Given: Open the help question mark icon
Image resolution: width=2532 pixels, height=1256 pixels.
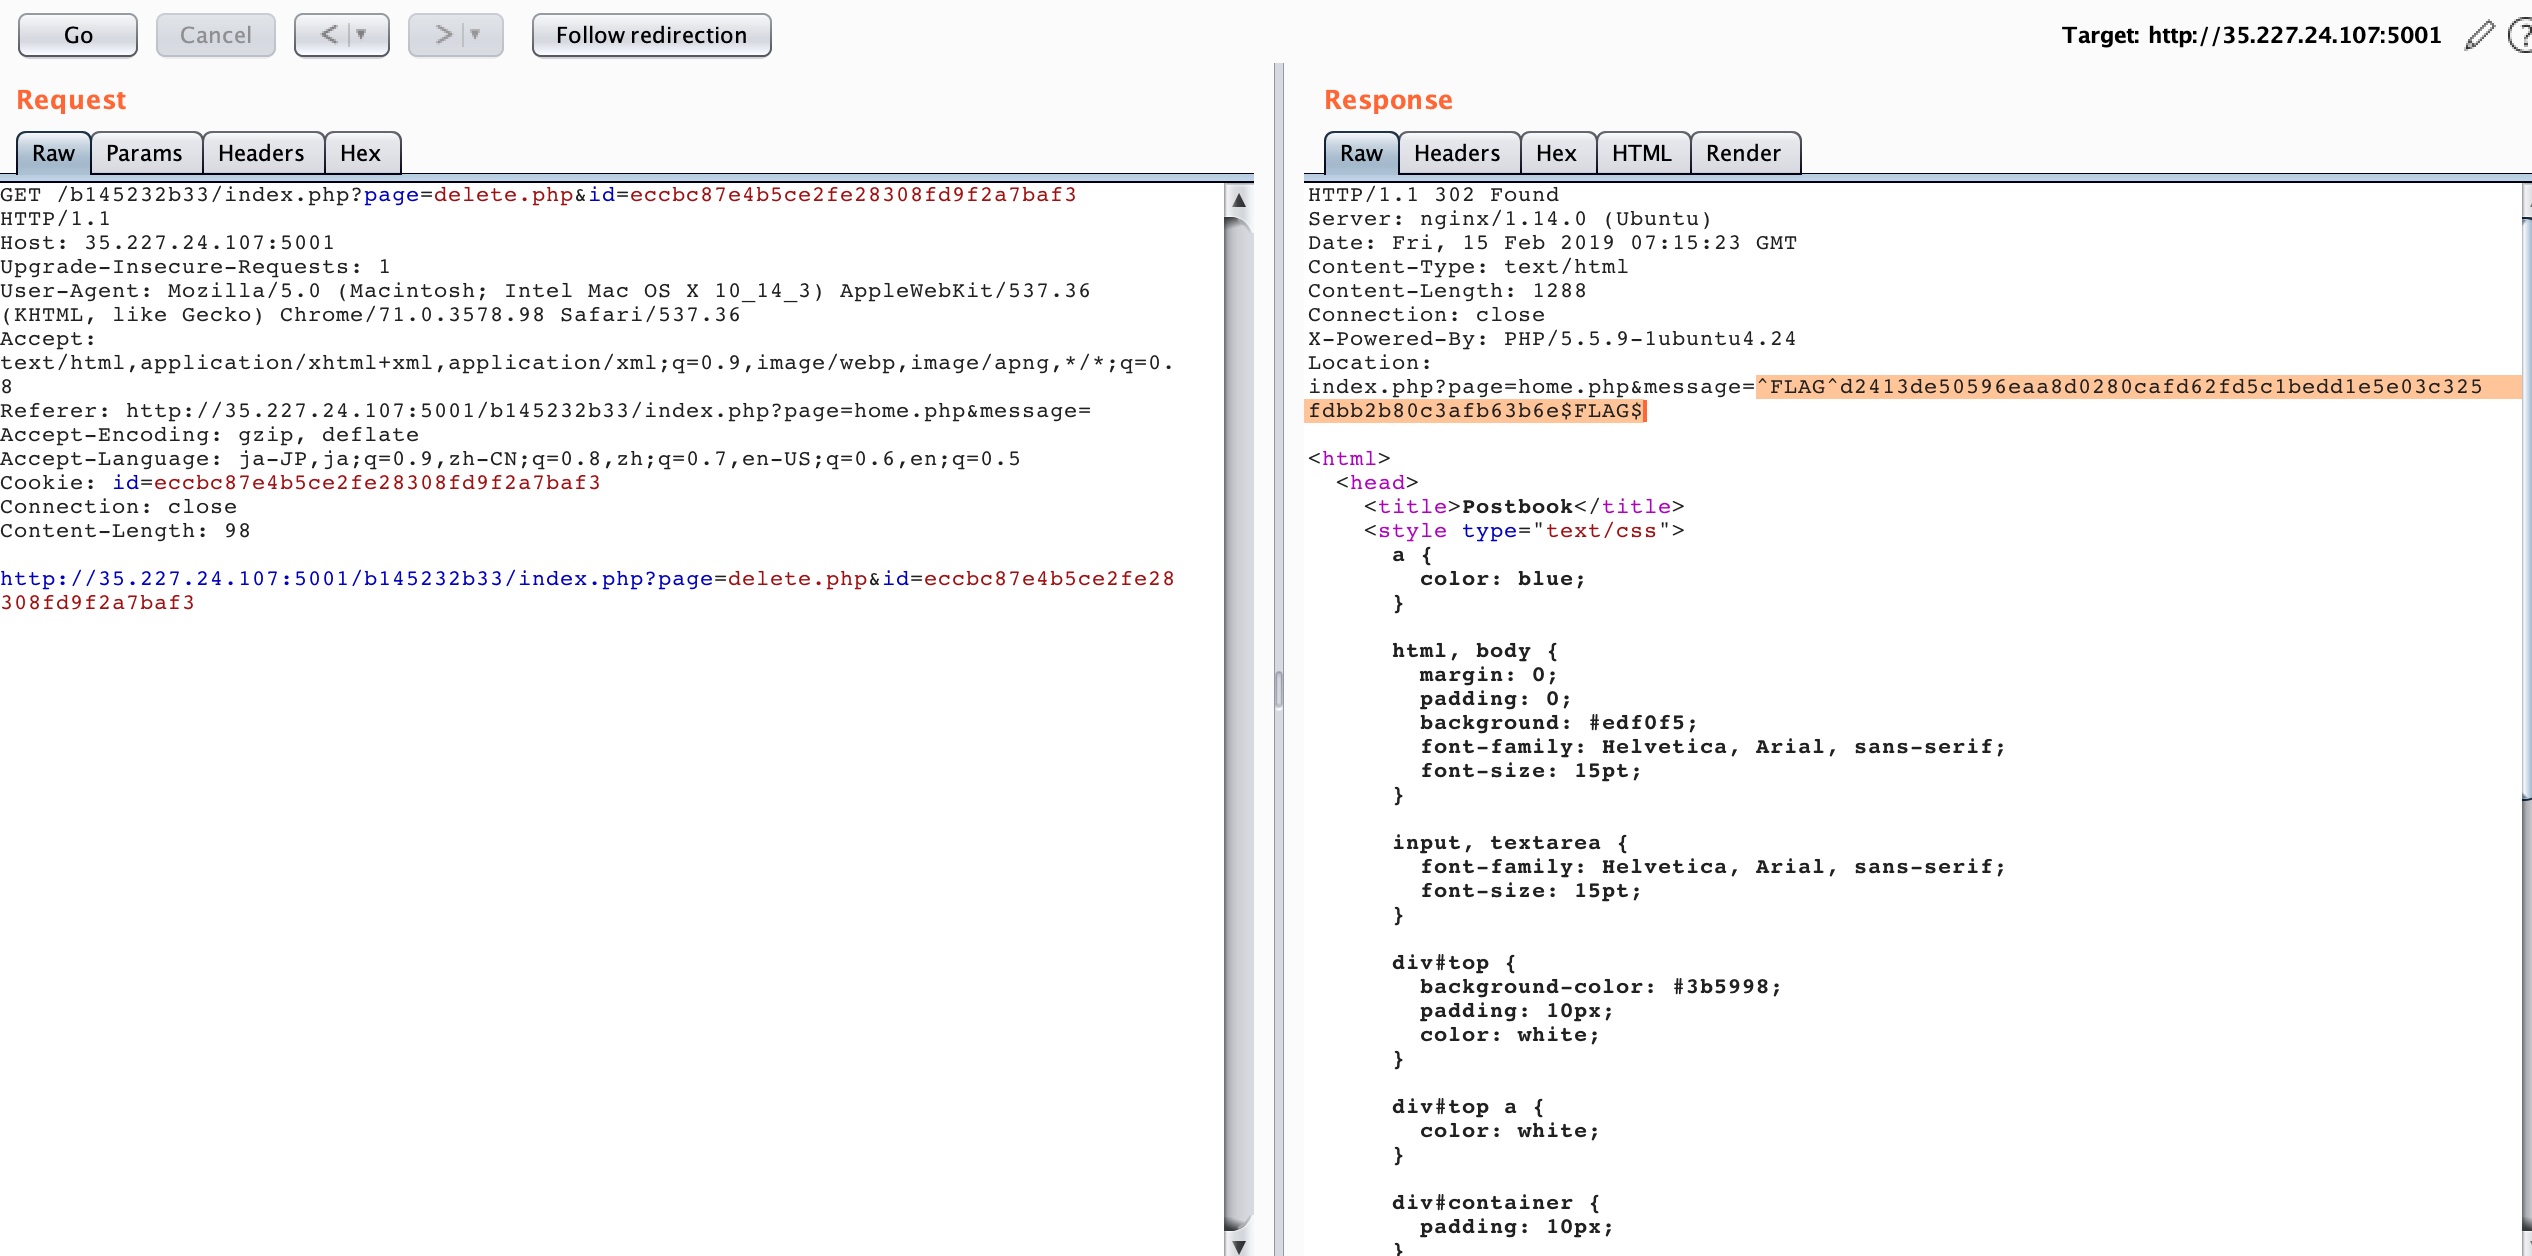Looking at the screenshot, I should tap(2520, 35).
